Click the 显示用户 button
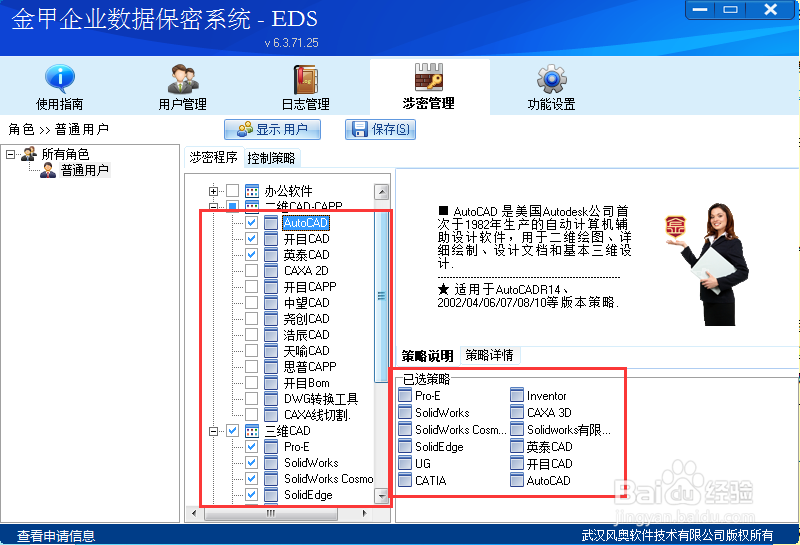This screenshot has width=800, height=545. [272, 129]
